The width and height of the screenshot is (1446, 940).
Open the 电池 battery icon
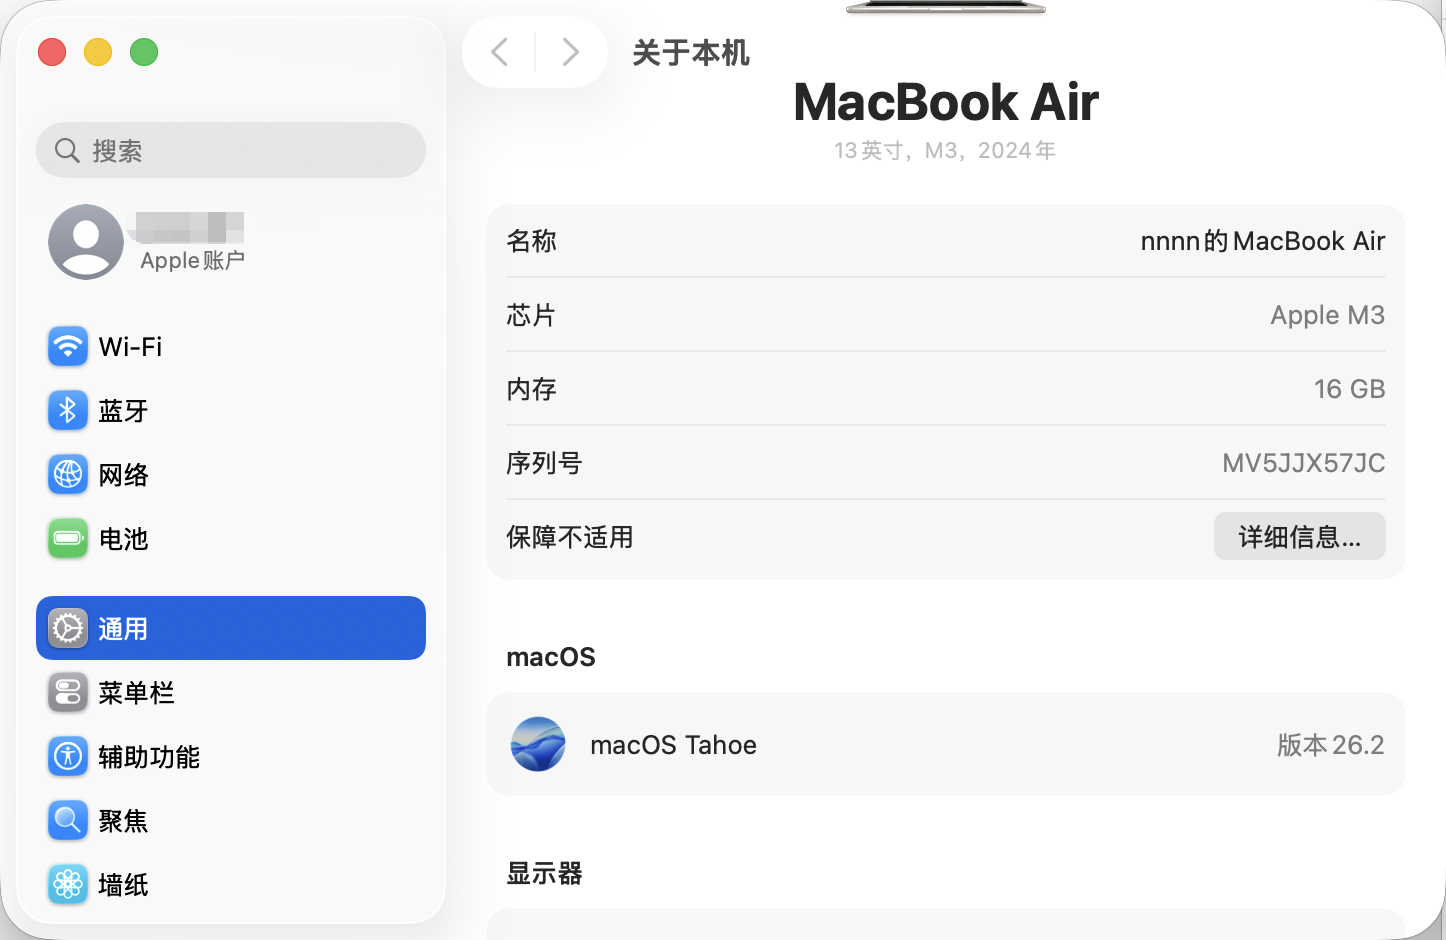[x=68, y=539]
